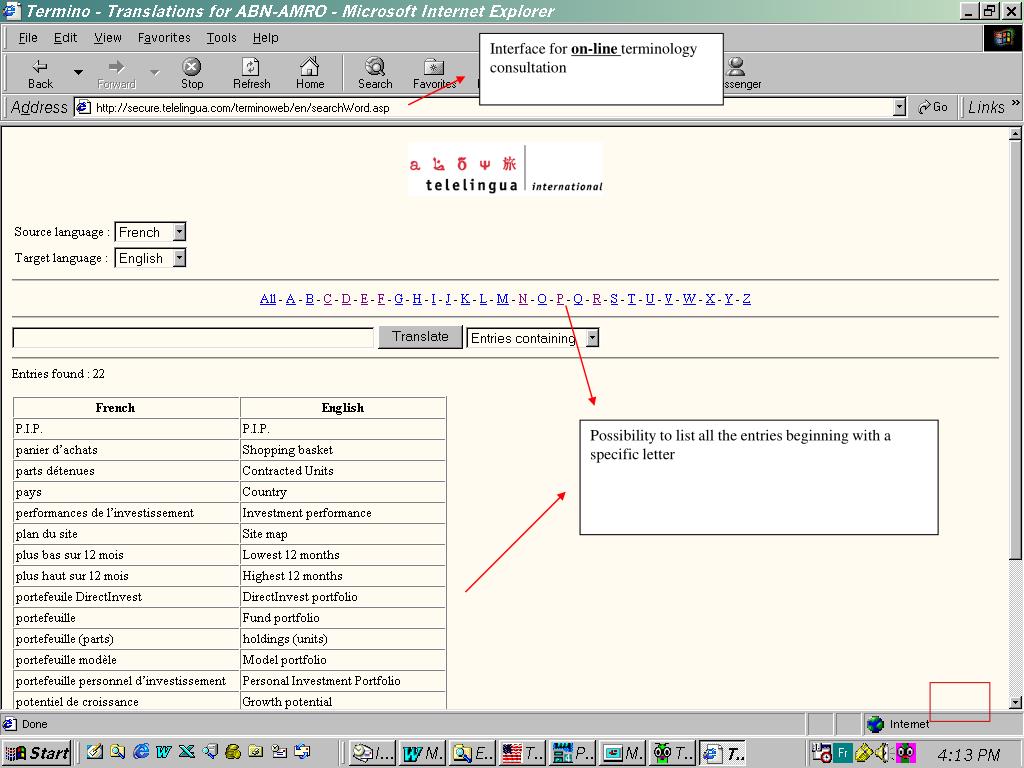Open the Tools menu
Viewport: 1024px width, 768px height.
221,38
